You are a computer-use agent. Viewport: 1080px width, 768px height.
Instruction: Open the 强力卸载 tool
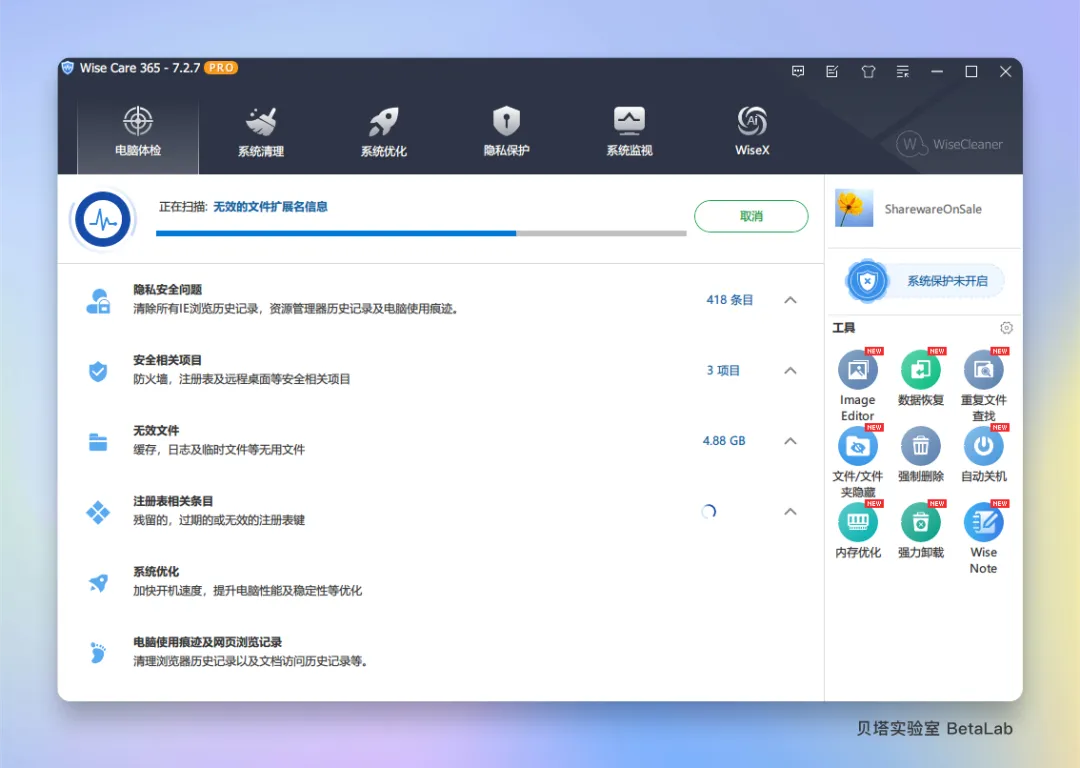click(x=920, y=523)
